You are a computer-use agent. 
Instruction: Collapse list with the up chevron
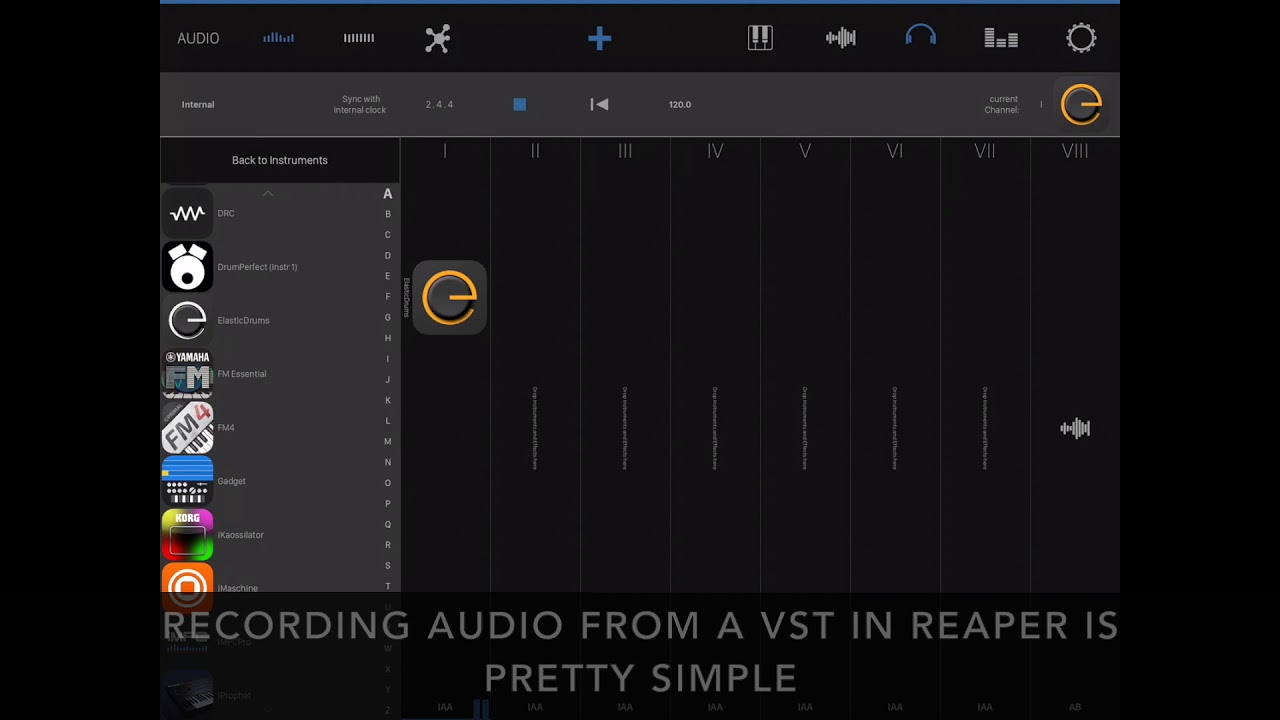[267, 193]
